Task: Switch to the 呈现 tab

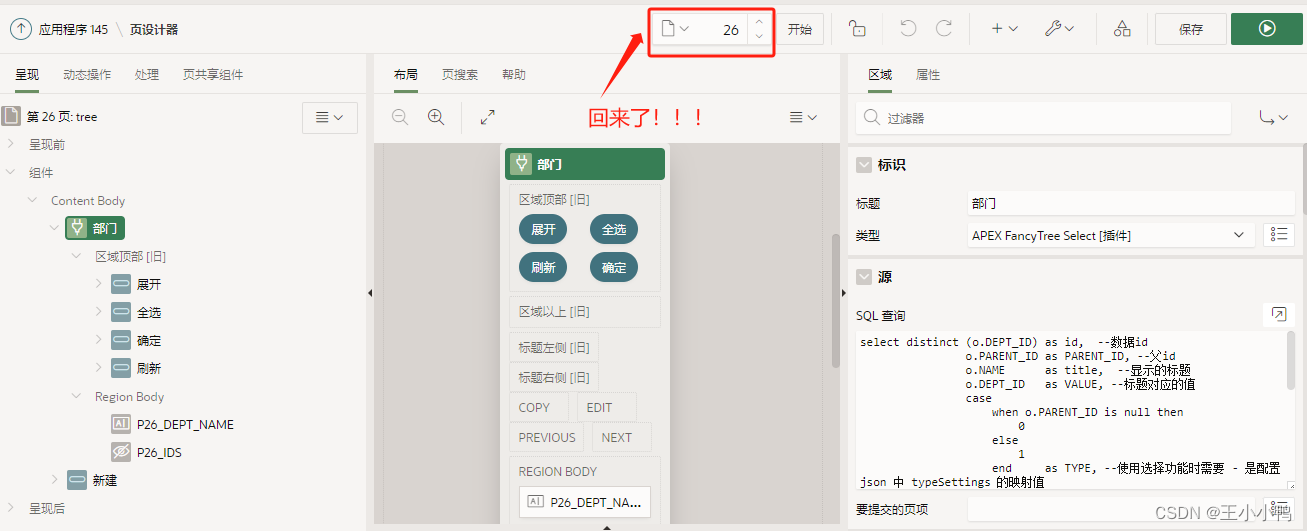Action: 27,75
